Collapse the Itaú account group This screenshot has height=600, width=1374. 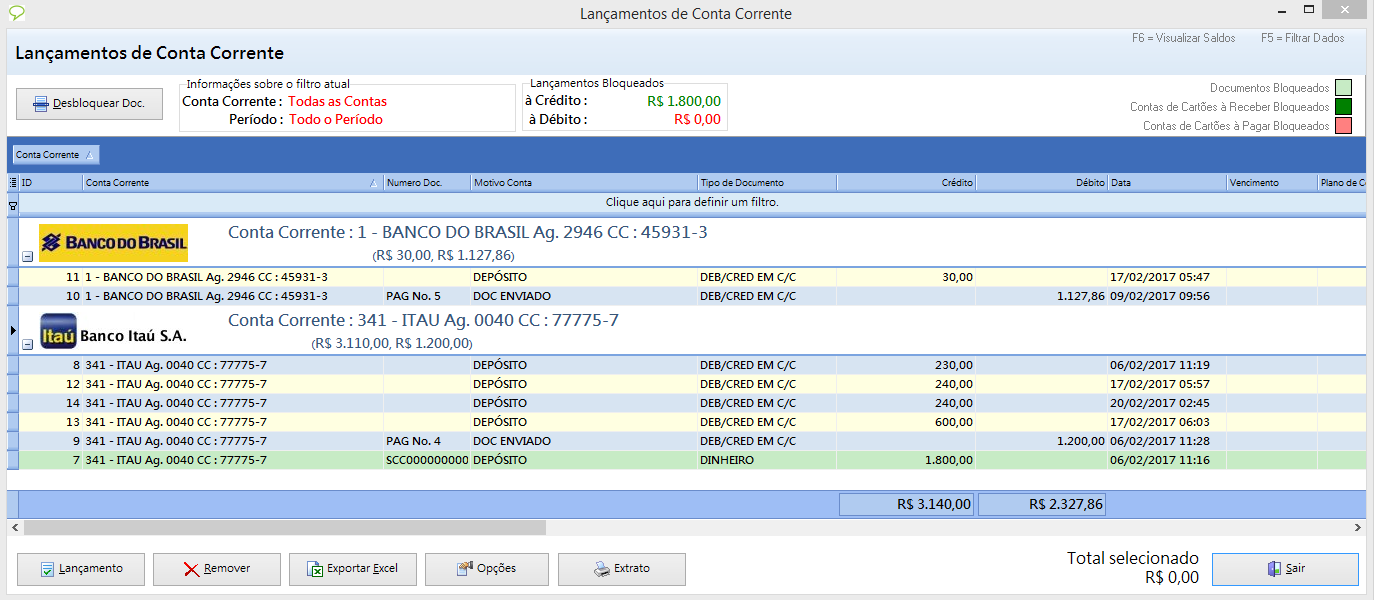(x=27, y=344)
